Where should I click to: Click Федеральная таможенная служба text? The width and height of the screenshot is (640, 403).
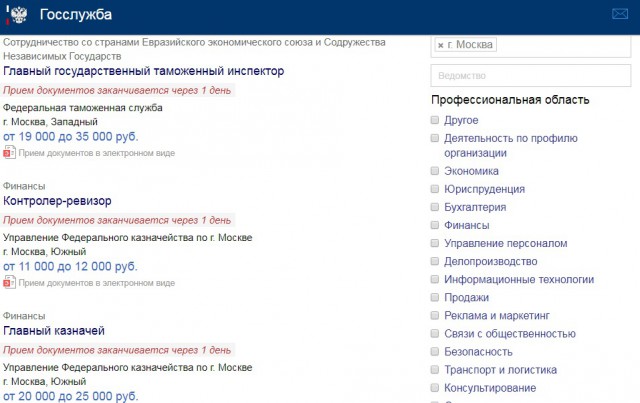[82, 108]
